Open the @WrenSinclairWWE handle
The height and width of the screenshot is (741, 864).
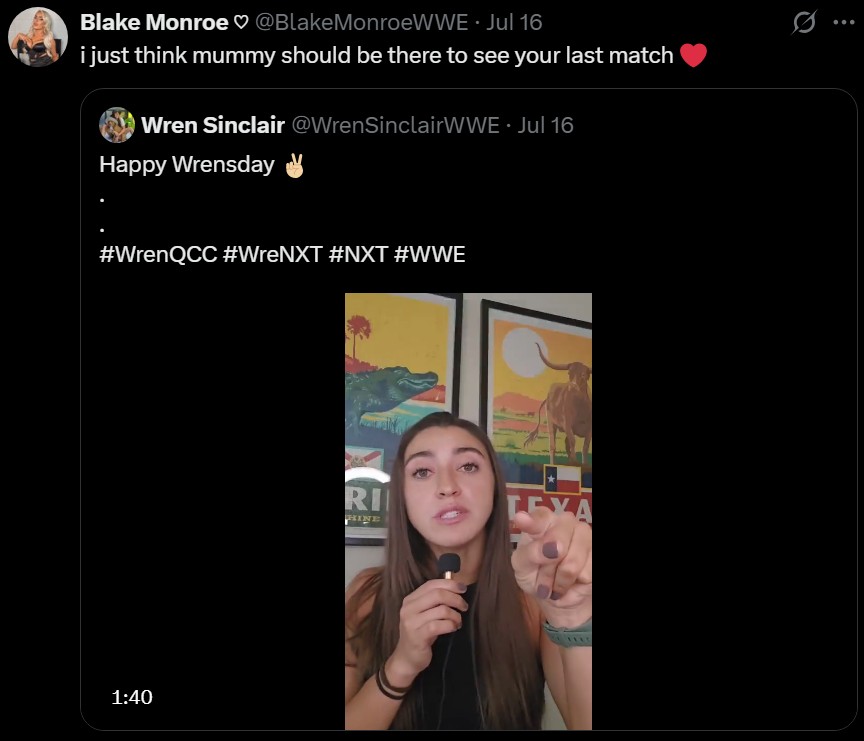pos(395,125)
